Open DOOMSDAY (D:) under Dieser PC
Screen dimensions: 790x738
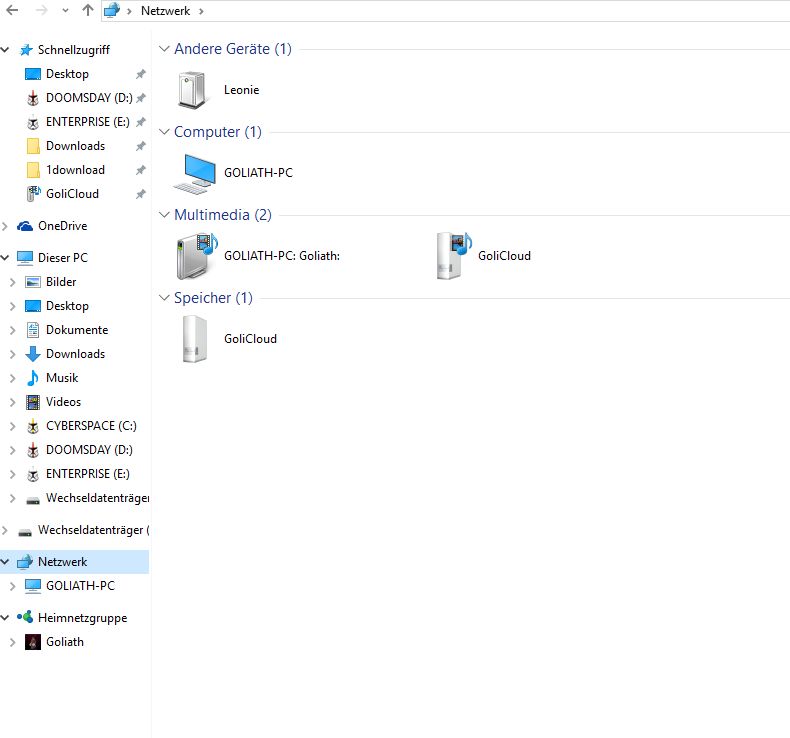(89, 450)
